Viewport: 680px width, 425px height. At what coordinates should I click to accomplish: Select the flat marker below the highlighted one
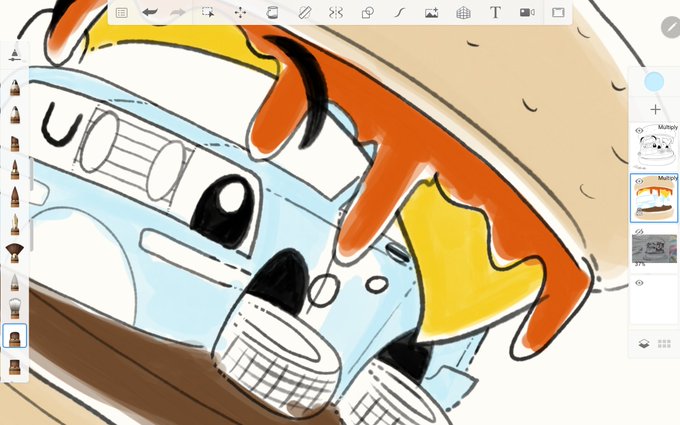click(x=15, y=366)
